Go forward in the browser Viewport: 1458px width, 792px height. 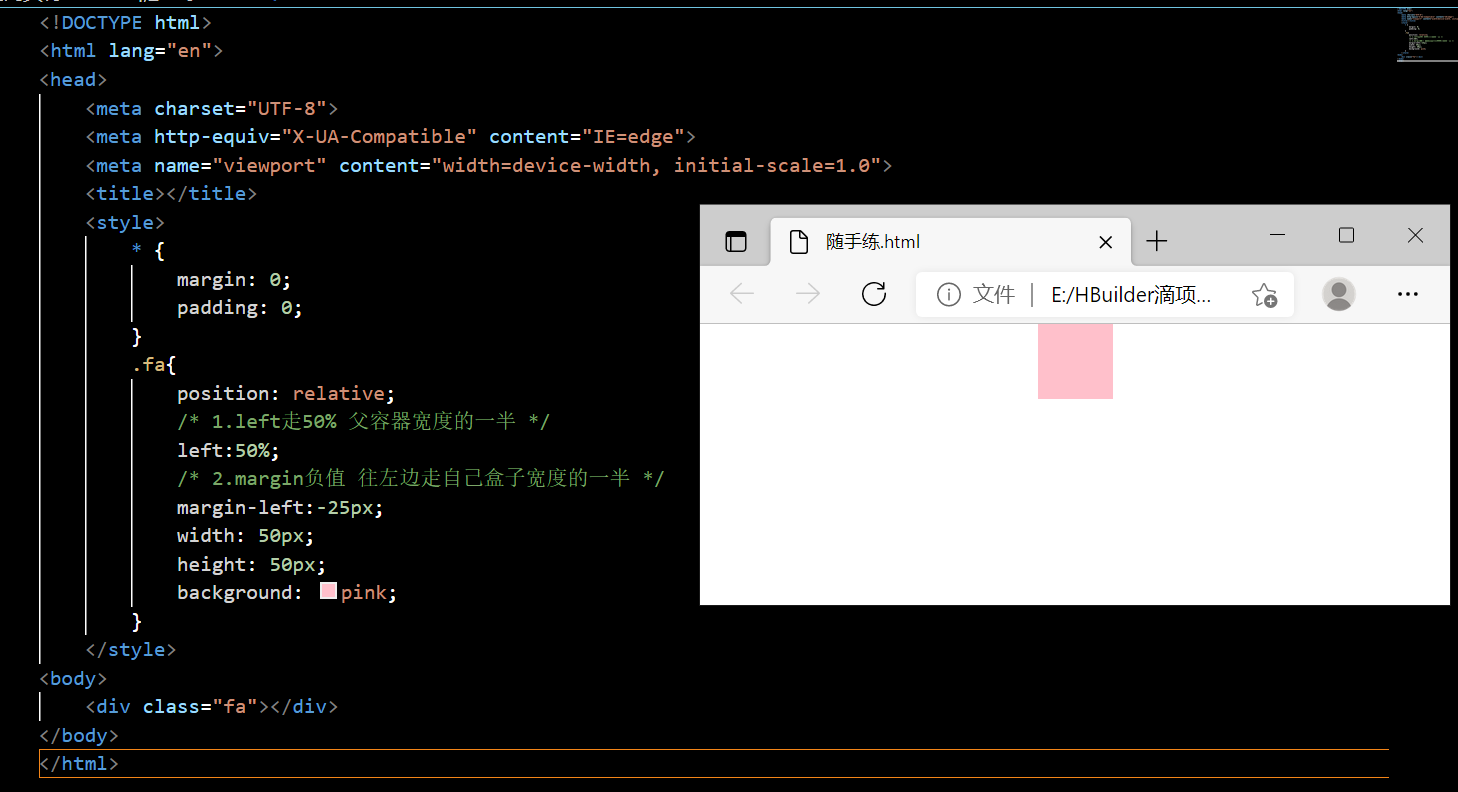[807, 294]
